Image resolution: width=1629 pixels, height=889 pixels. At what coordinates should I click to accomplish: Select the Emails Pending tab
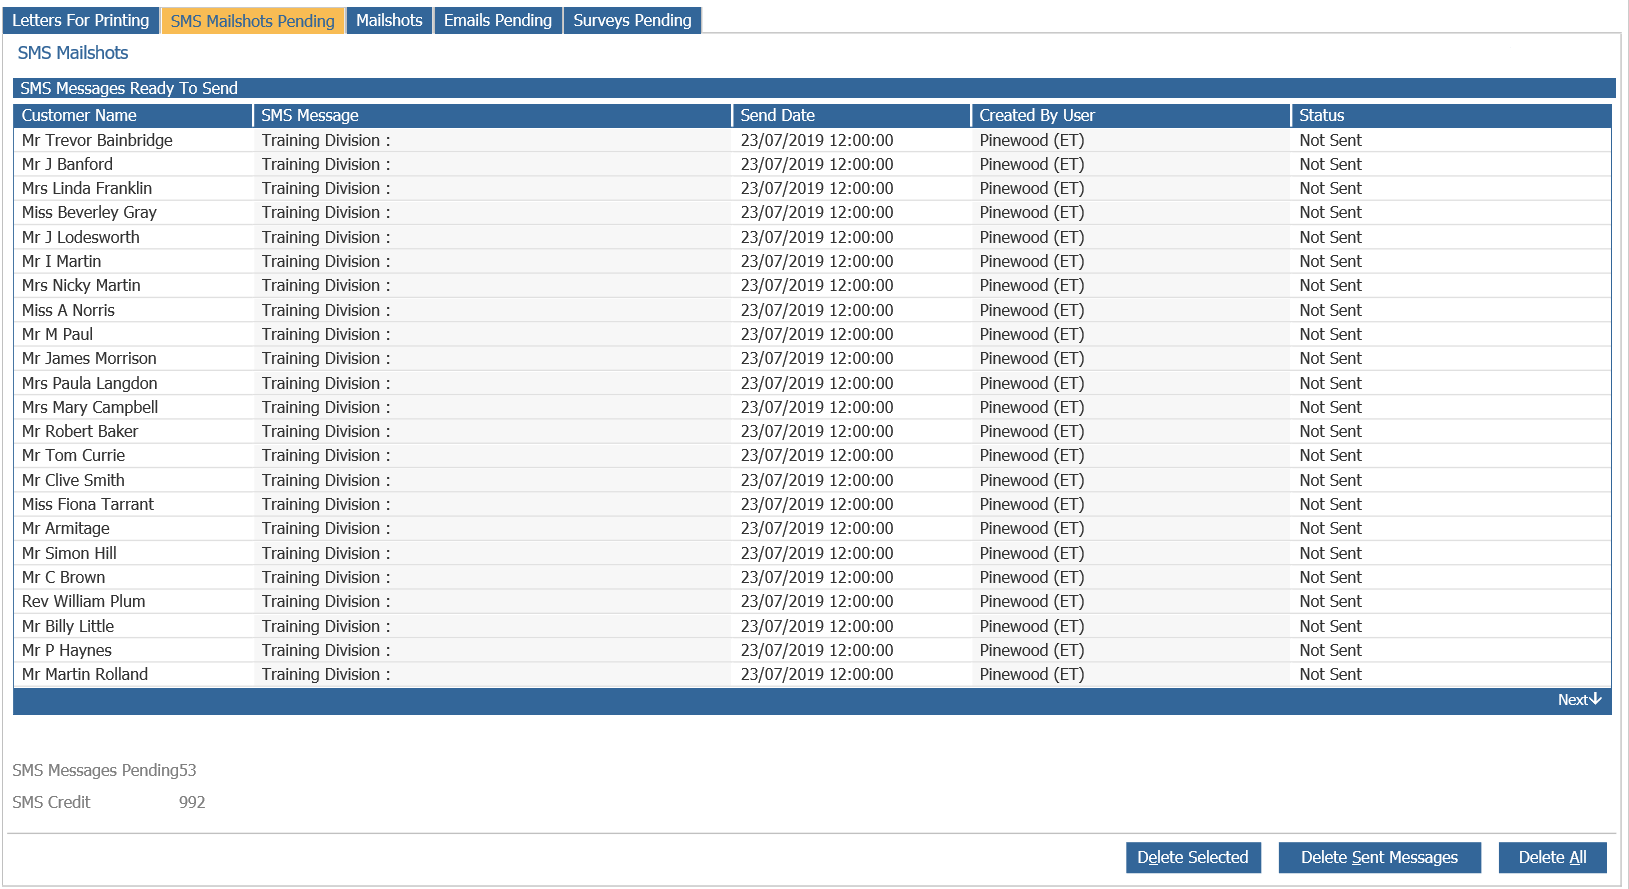click(497, 20)
